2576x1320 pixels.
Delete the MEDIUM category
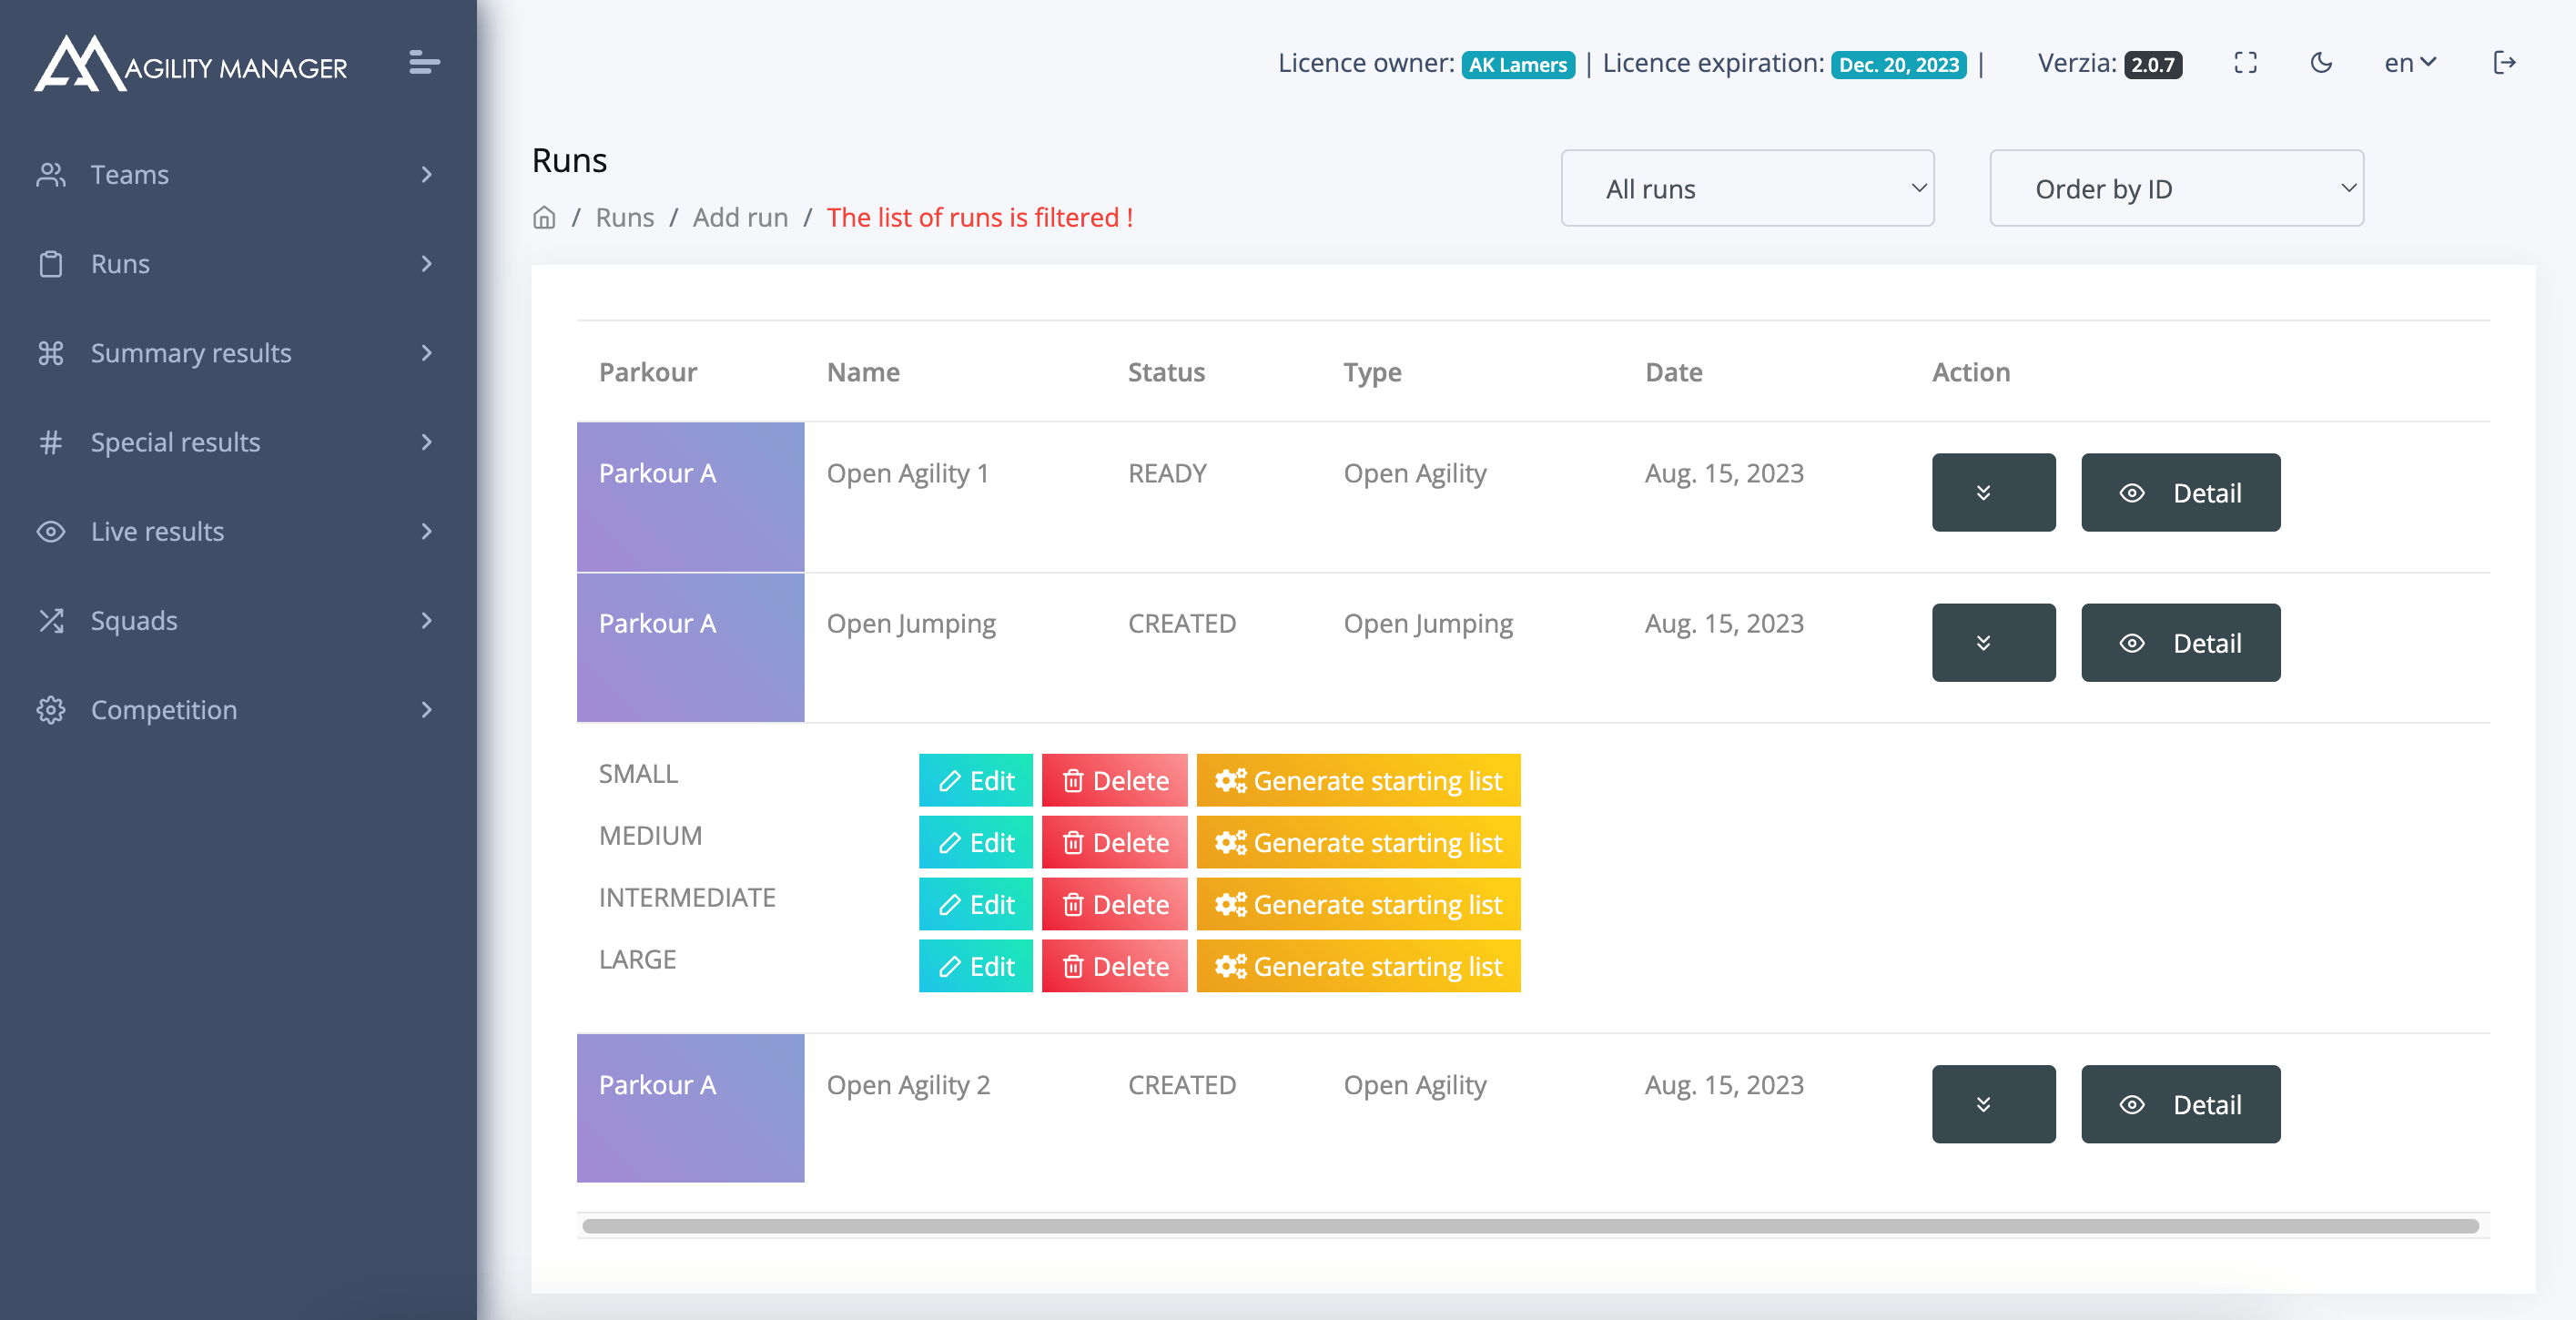pyautogui.click(x=1113, y=842)
